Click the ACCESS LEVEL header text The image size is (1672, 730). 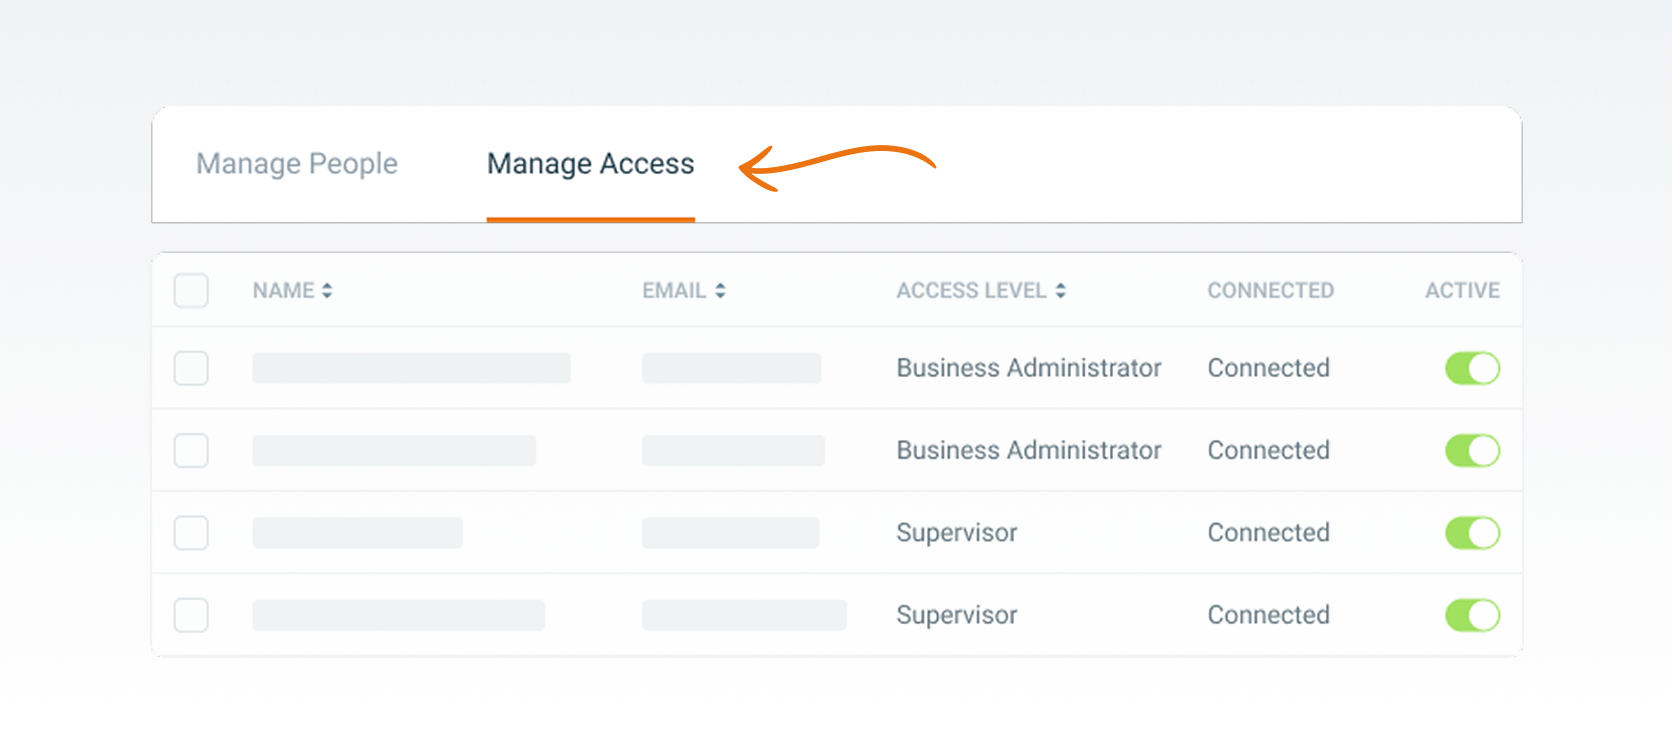tap(971, 291)
